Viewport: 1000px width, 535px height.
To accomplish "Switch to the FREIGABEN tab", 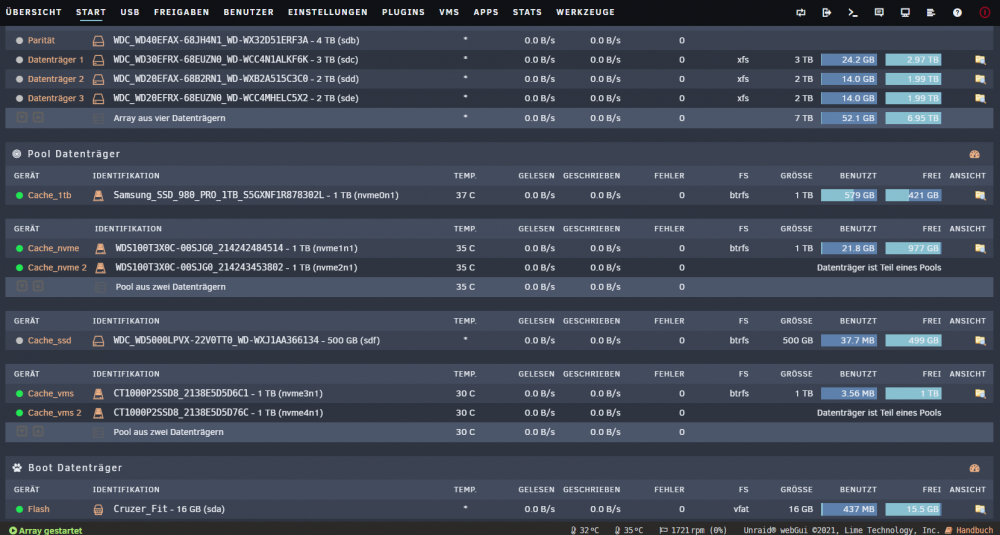I will click(182, 12).
